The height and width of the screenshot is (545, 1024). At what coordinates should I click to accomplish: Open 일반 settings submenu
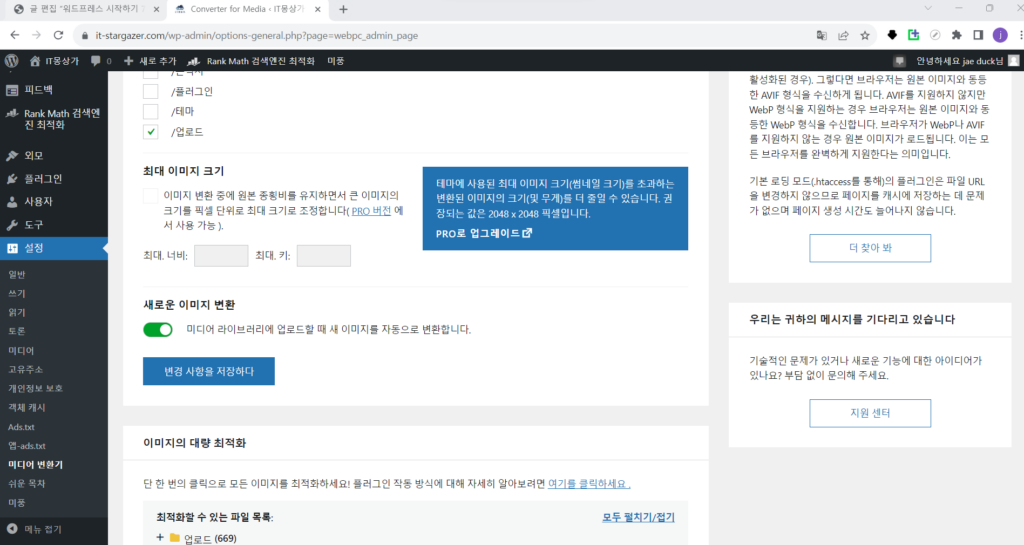[x=17, y=274]
